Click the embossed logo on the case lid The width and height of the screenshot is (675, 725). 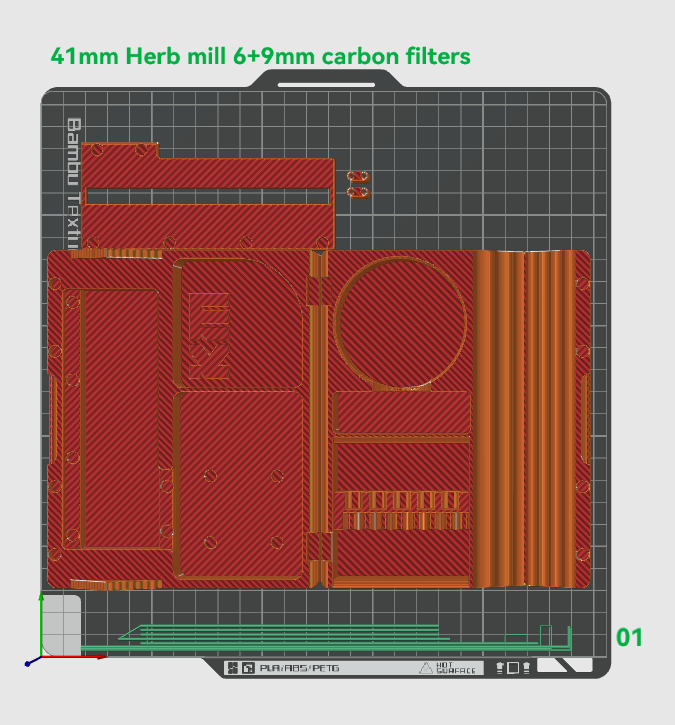tap(209, 336)
